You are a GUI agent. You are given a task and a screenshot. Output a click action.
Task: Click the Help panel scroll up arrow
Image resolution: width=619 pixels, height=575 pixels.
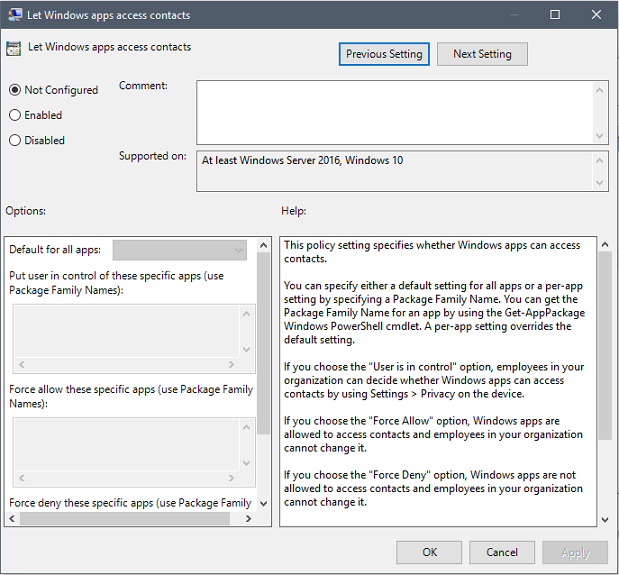(x=604, y=245)
